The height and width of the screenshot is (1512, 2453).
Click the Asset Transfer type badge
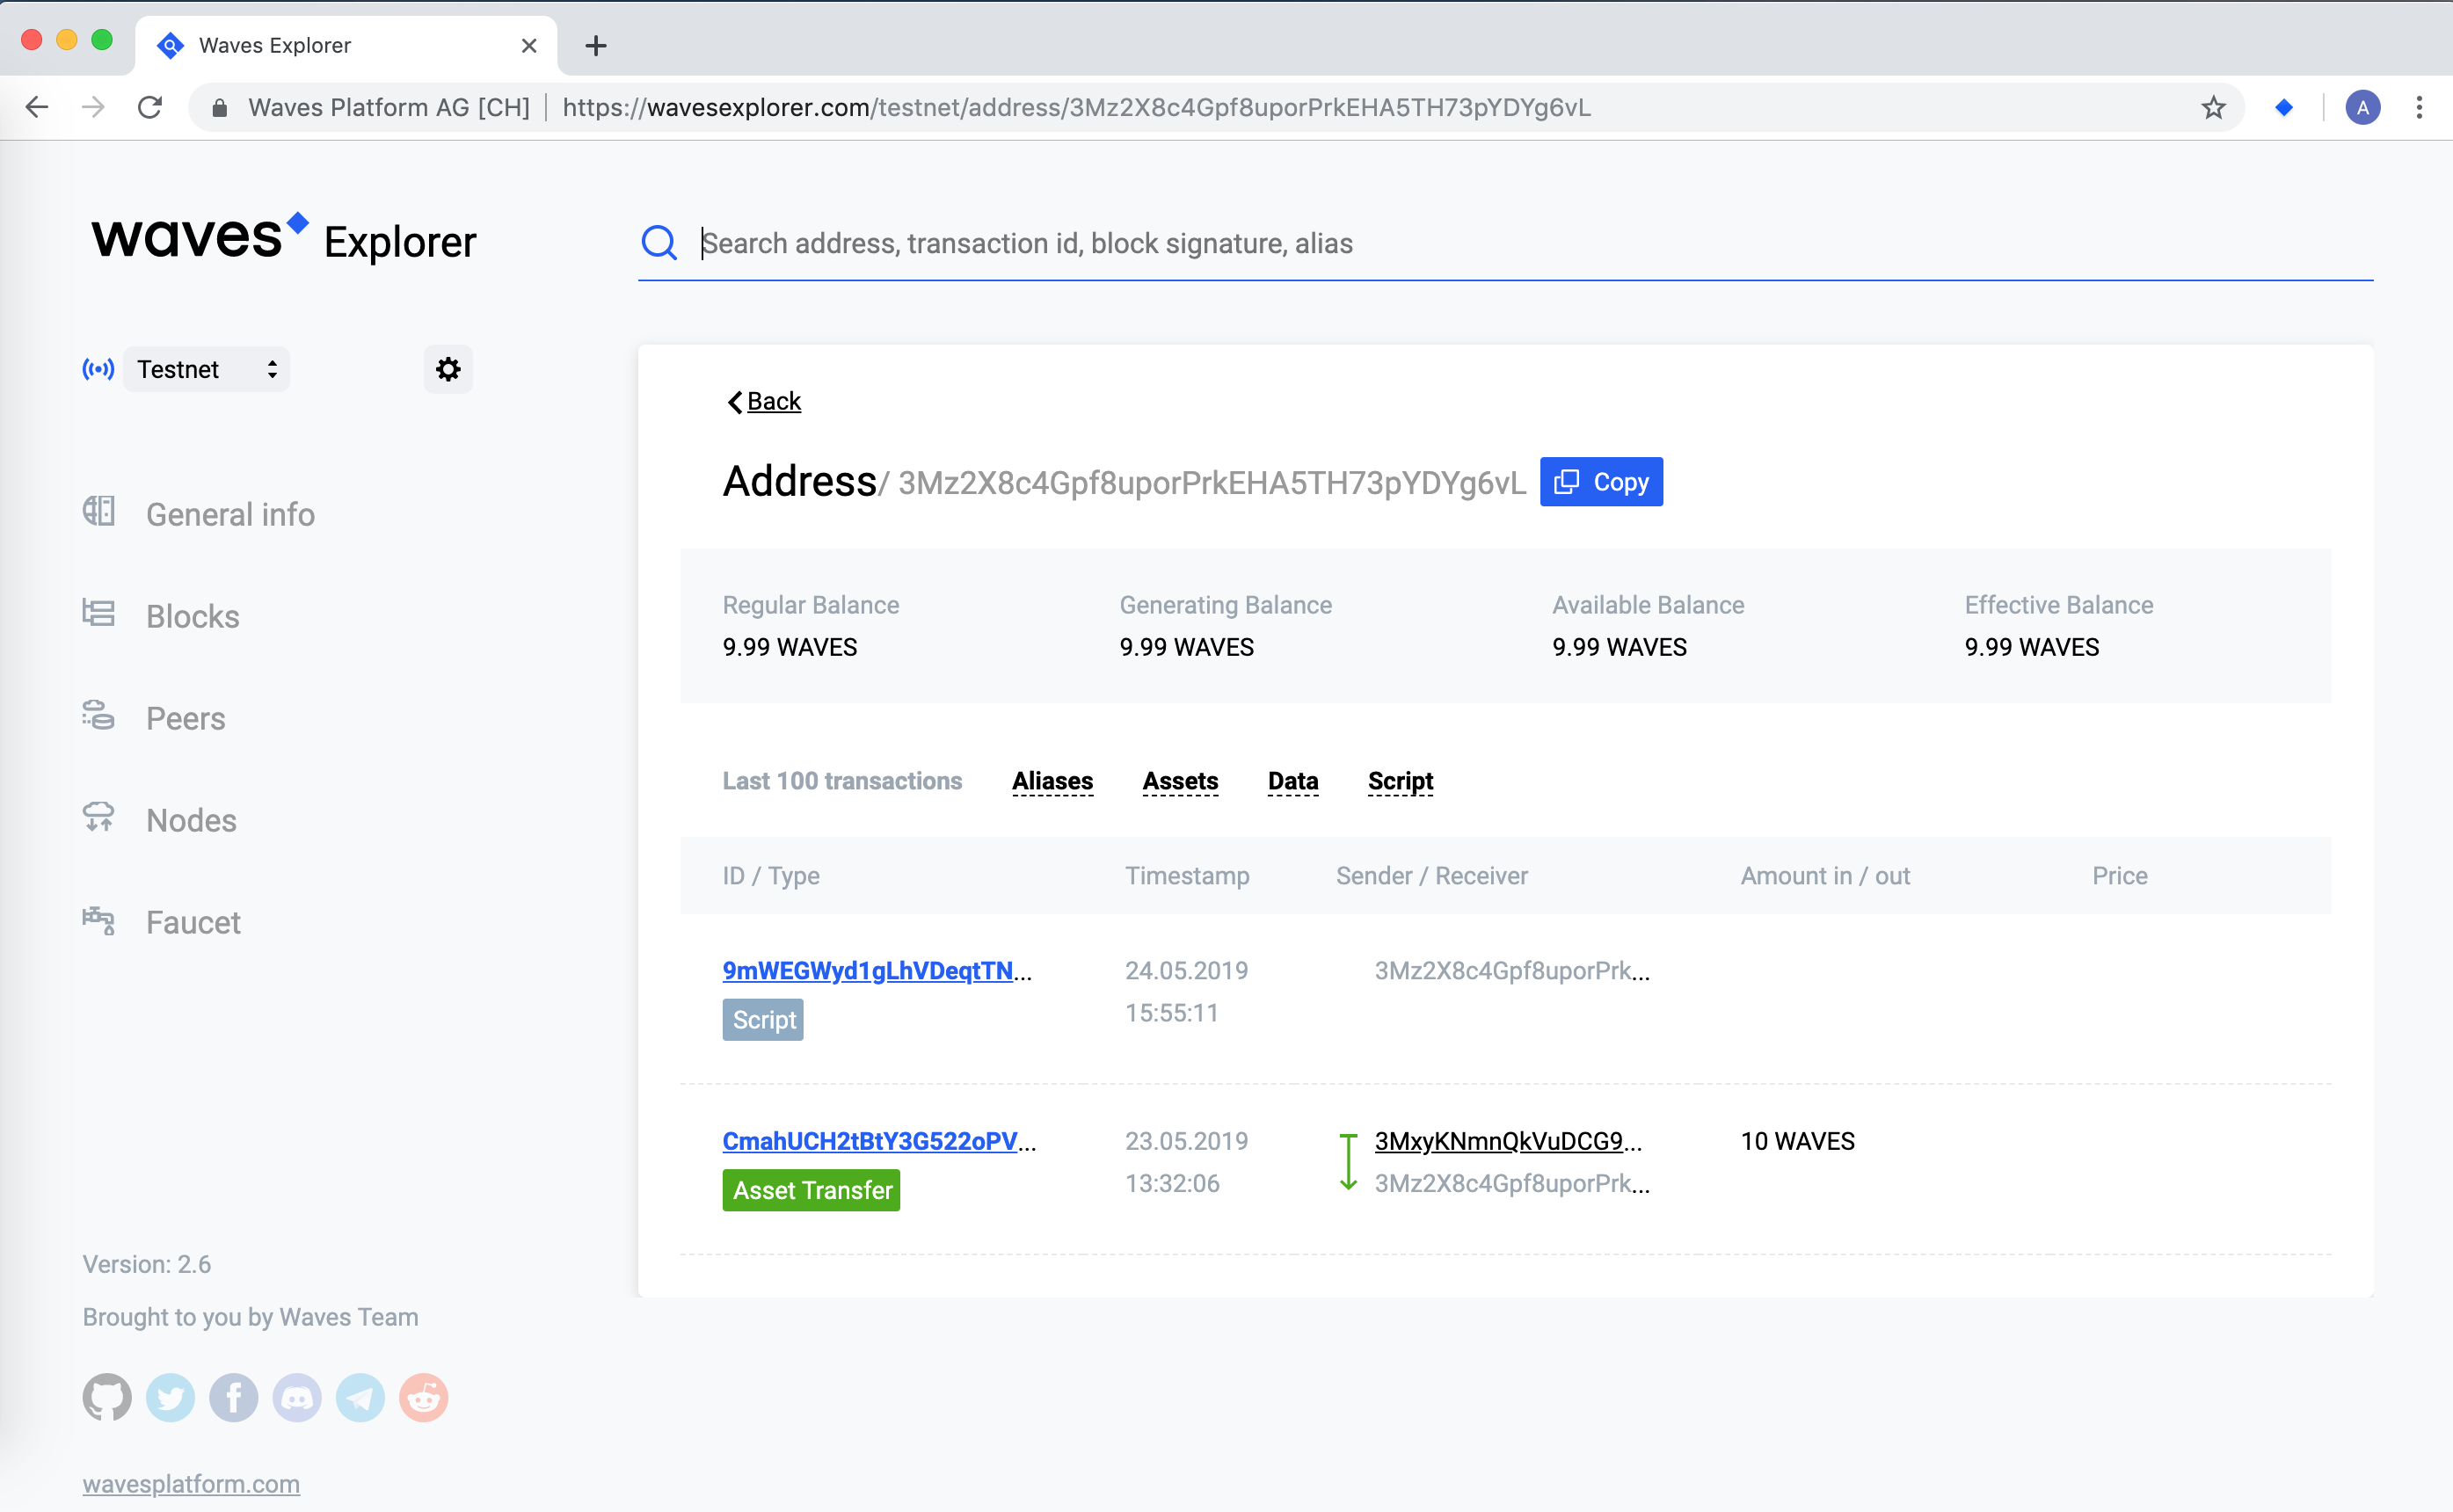pos(811,1190)
